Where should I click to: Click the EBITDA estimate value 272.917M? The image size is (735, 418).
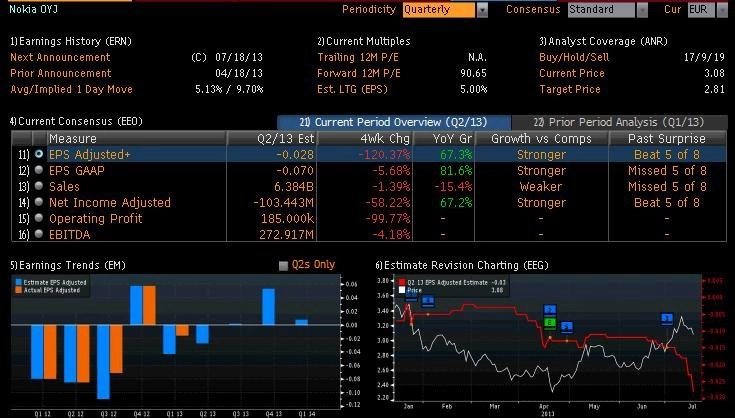click(x=286, y=234)
